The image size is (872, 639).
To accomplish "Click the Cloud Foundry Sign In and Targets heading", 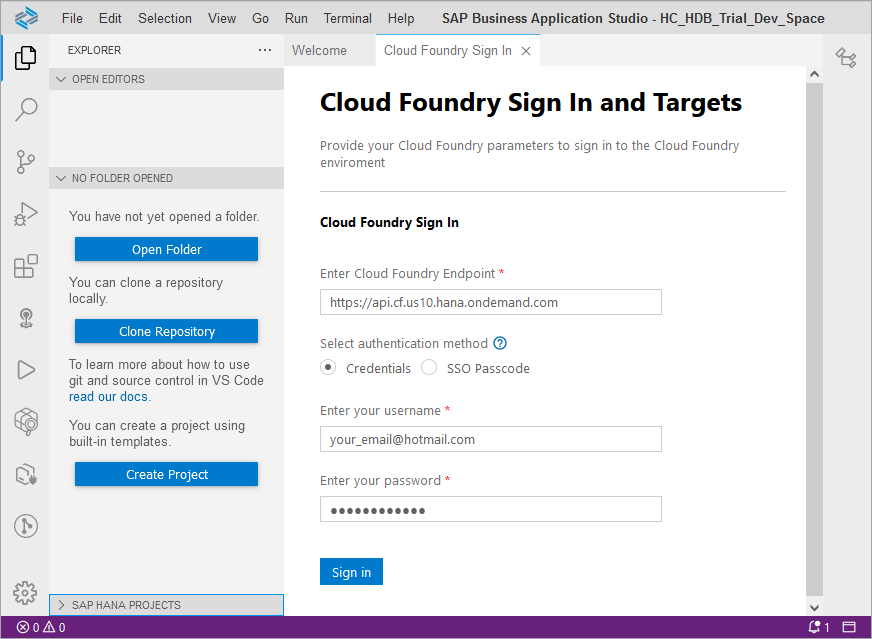I will click(x=531, y=103).
